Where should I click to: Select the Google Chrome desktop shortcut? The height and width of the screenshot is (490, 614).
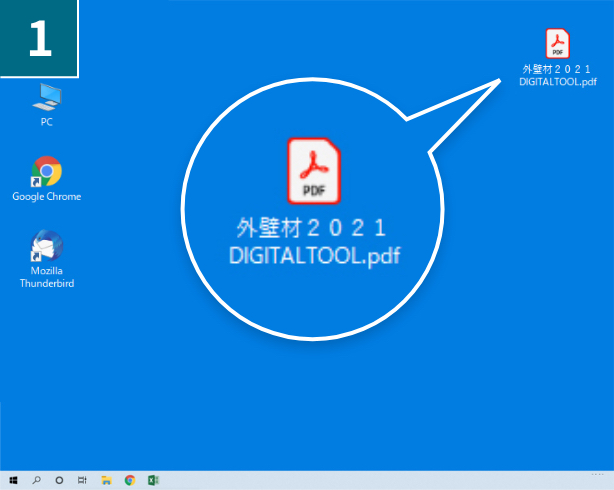tap(46, 171)
